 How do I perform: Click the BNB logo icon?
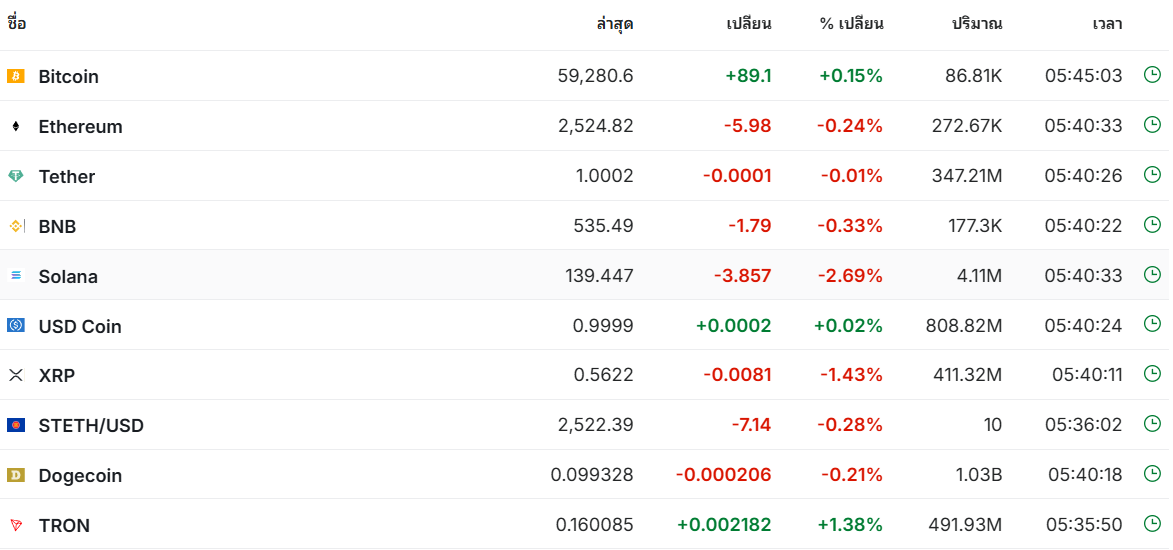[15, 226]
